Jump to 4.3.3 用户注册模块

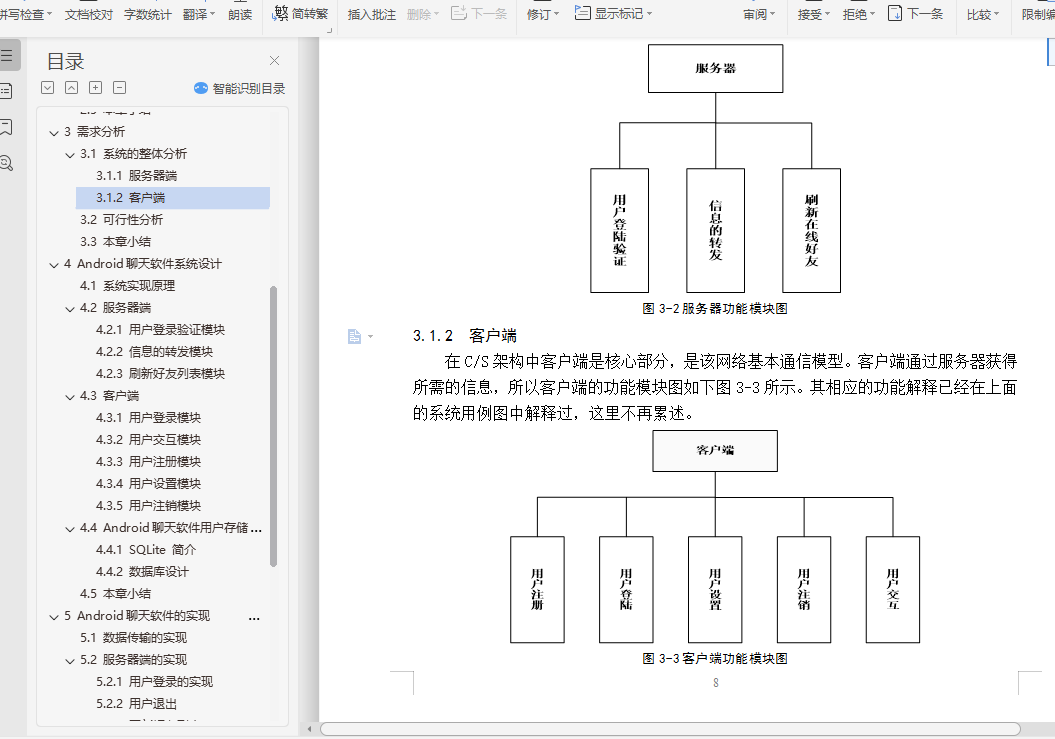point(148,462)
